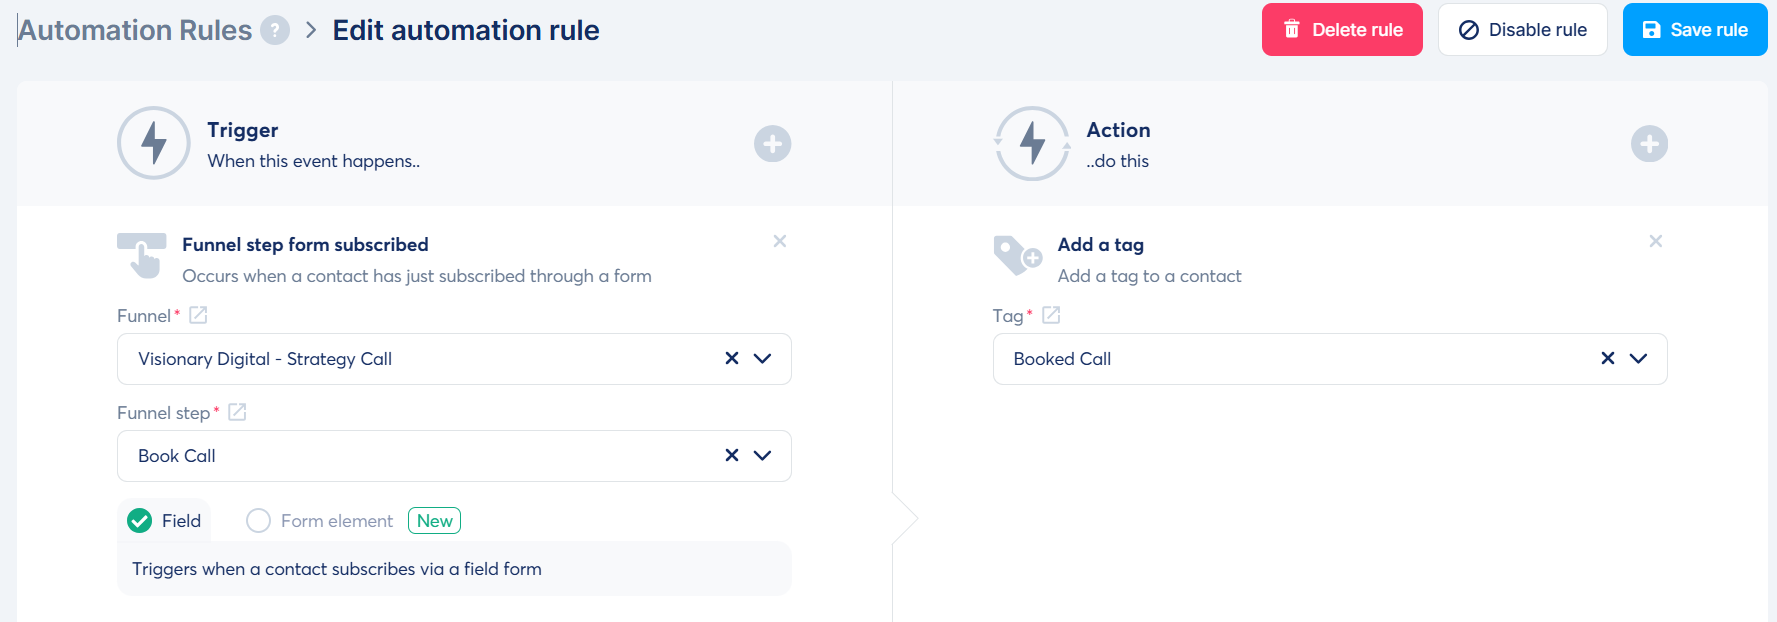Add a new action with plus icon
Viewport: 1777px width, 622px height.
click(x=1649, y=144)
